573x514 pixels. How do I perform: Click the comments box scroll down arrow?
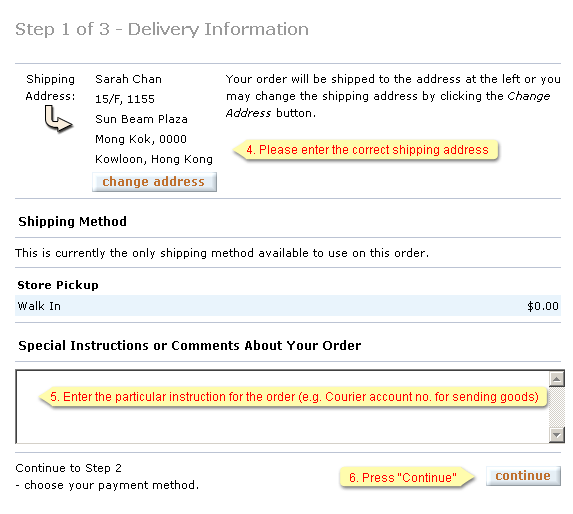557,435
